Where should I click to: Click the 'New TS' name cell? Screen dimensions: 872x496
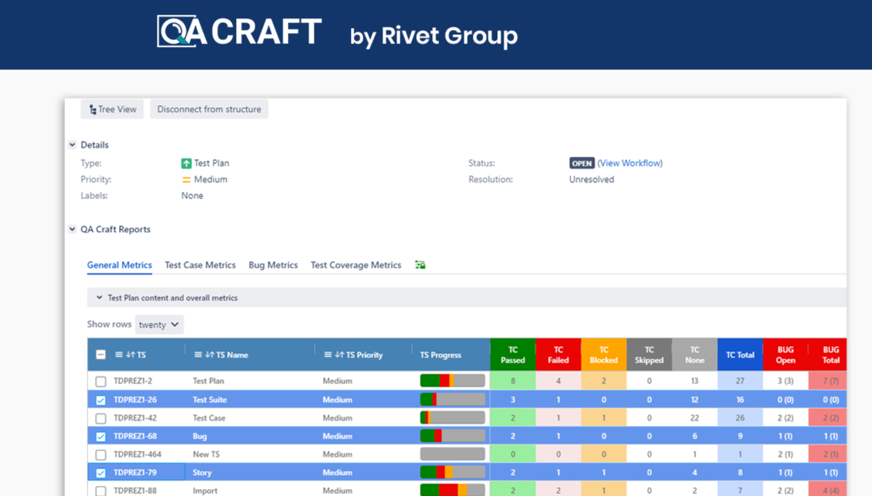pos(206,455)
